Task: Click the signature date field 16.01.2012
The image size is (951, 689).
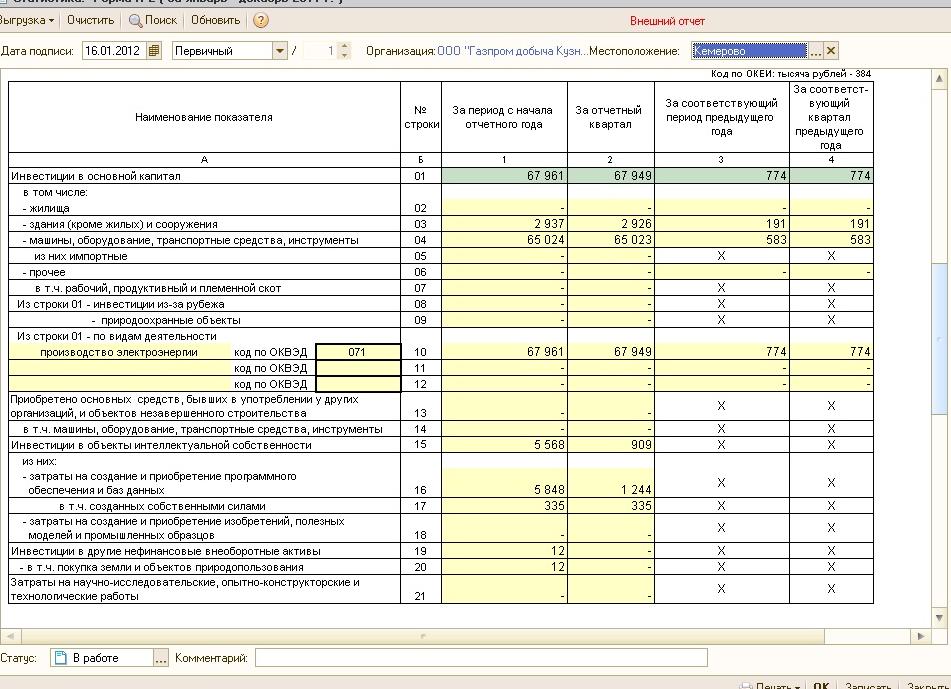Action: tap(114, 51)
